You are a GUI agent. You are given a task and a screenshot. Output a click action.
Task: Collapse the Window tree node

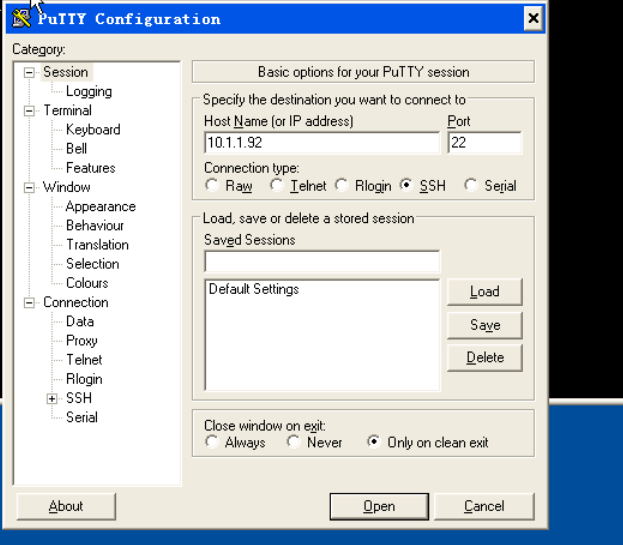(29, 187)
